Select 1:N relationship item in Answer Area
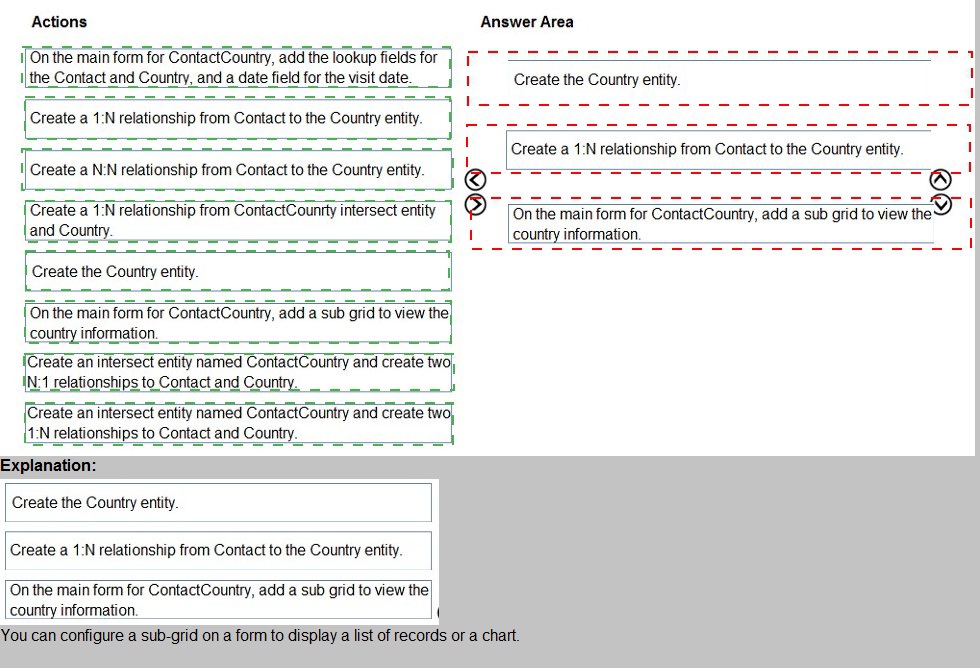 (x=719, y=149)
